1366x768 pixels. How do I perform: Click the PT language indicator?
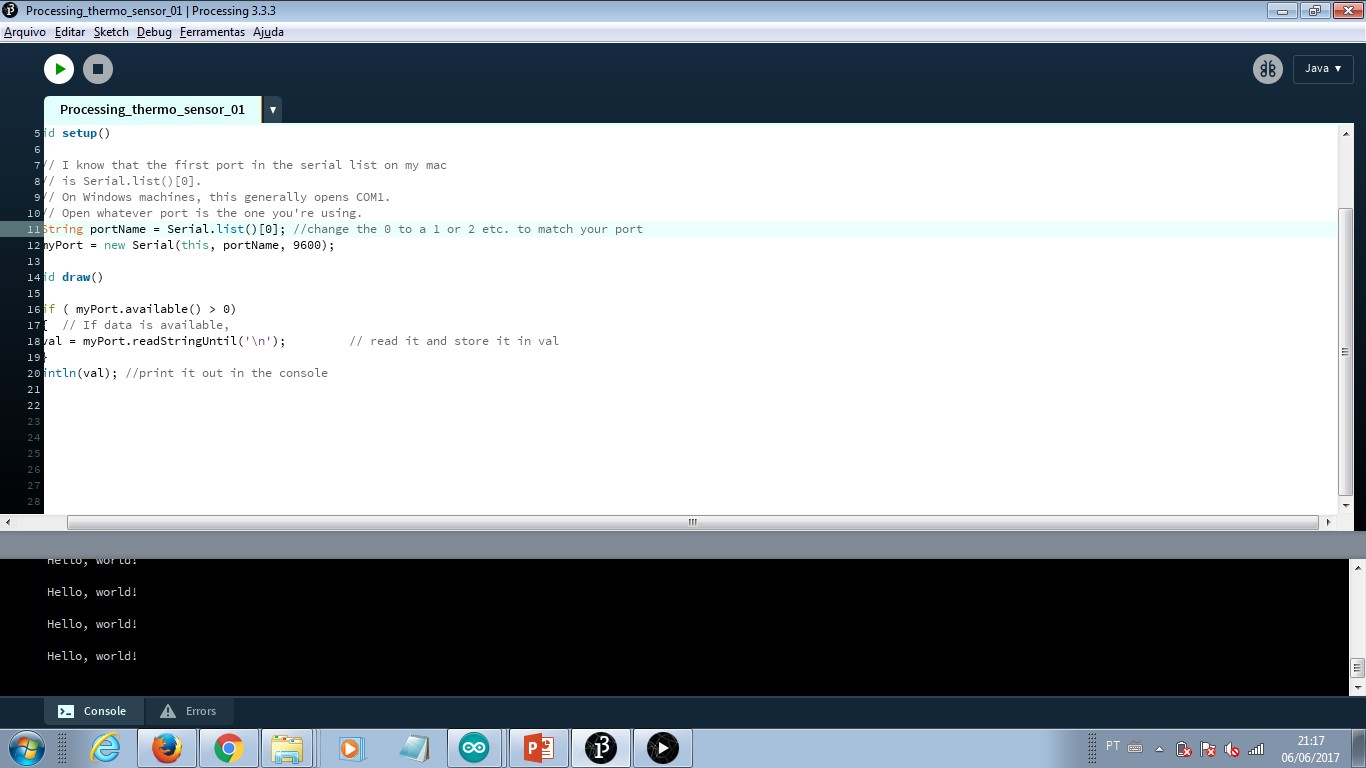1113,746
